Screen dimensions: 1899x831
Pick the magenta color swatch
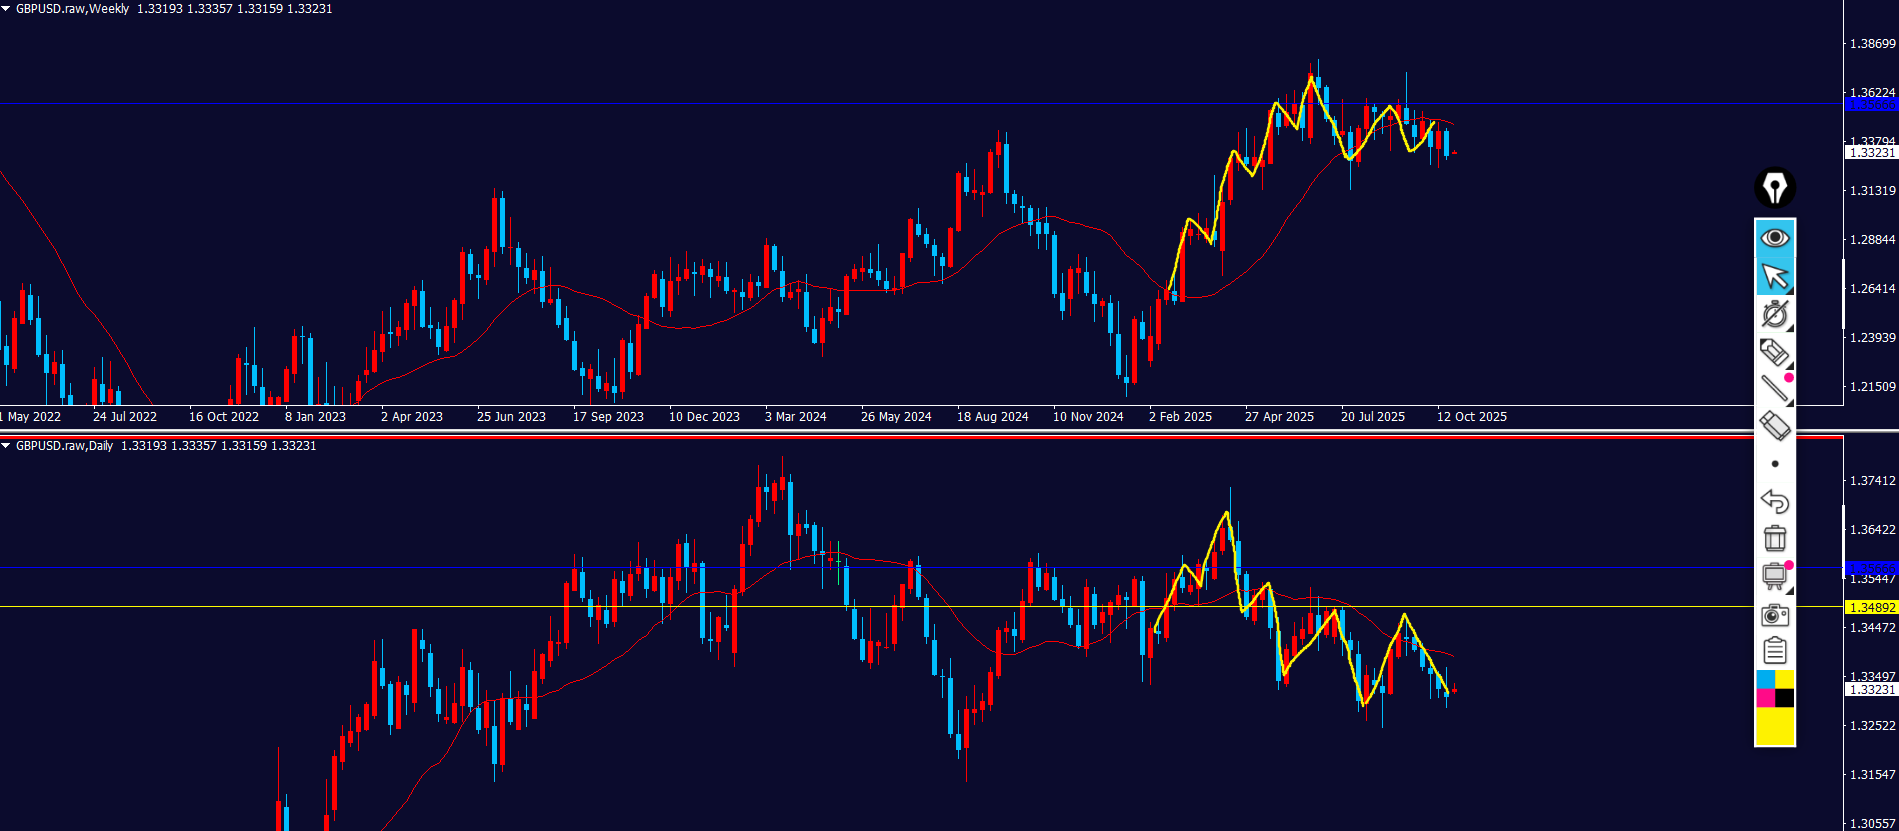1766,698
